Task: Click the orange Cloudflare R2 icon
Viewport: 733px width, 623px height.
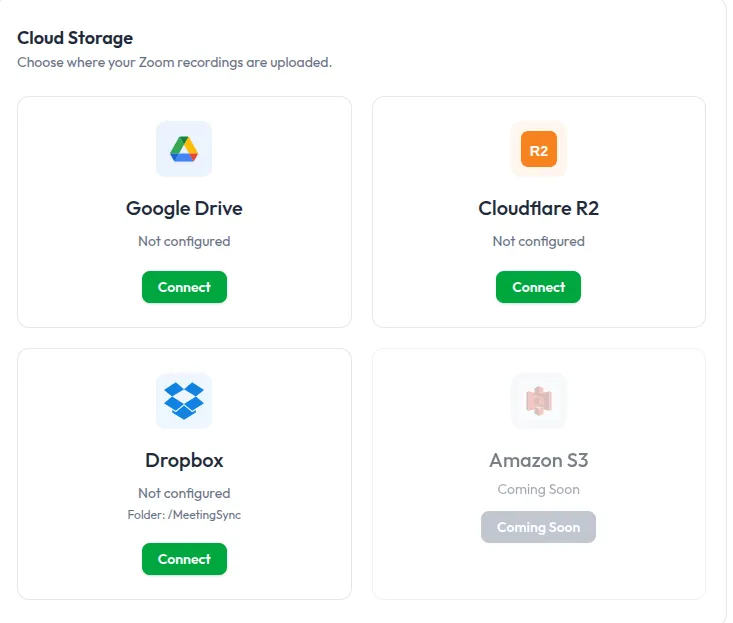Action: 539,149
